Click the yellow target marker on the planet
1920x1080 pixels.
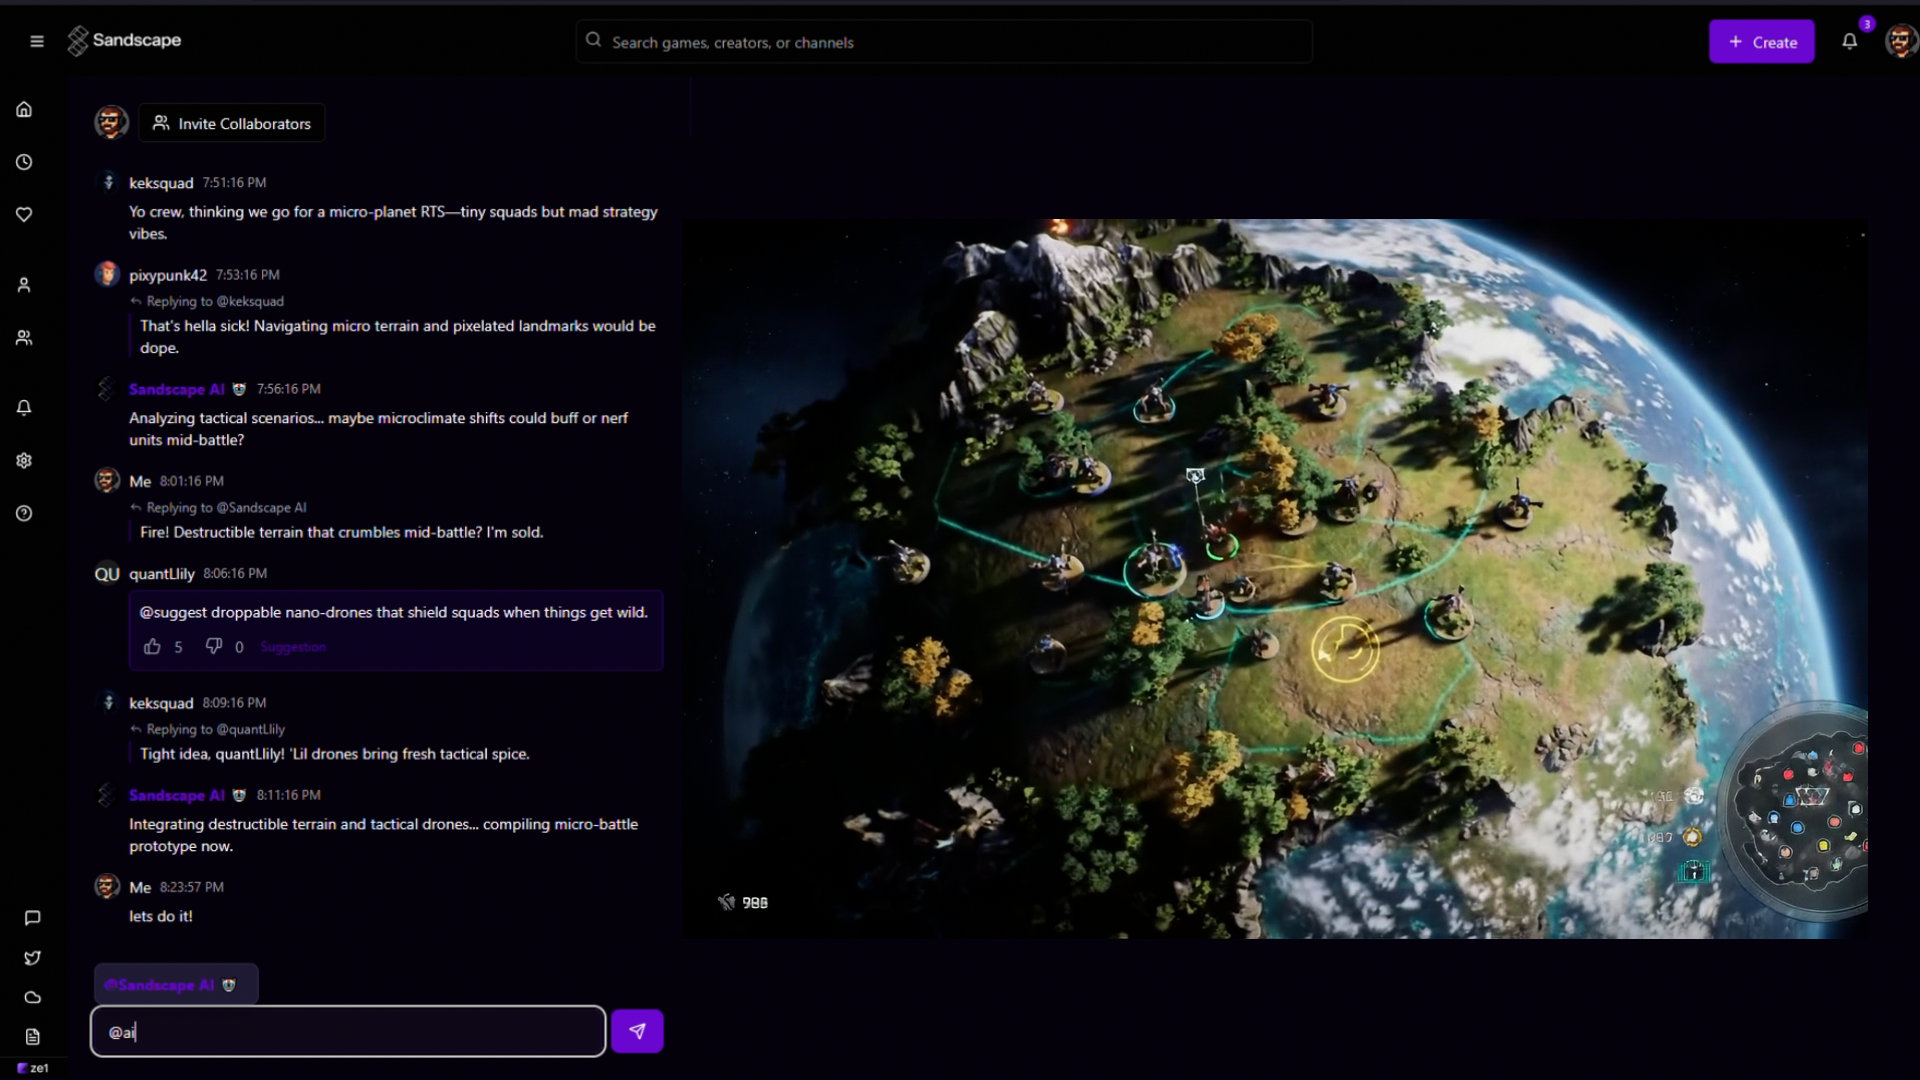(x=1345, y=649)
